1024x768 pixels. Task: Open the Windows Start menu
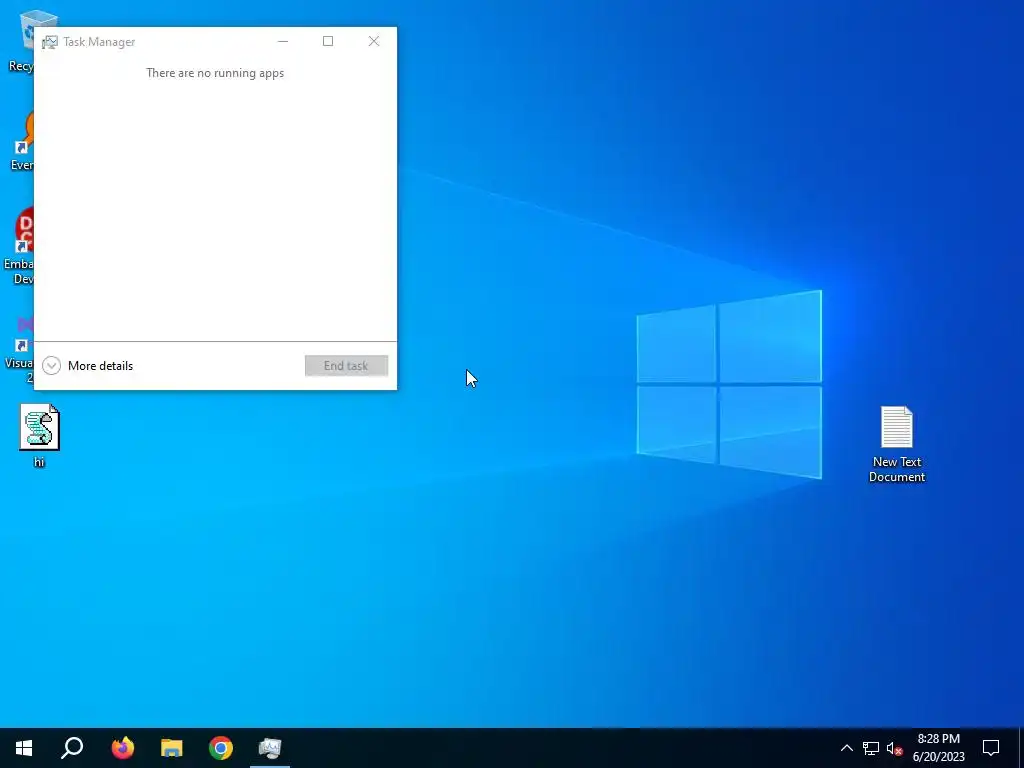coord(24,748)
